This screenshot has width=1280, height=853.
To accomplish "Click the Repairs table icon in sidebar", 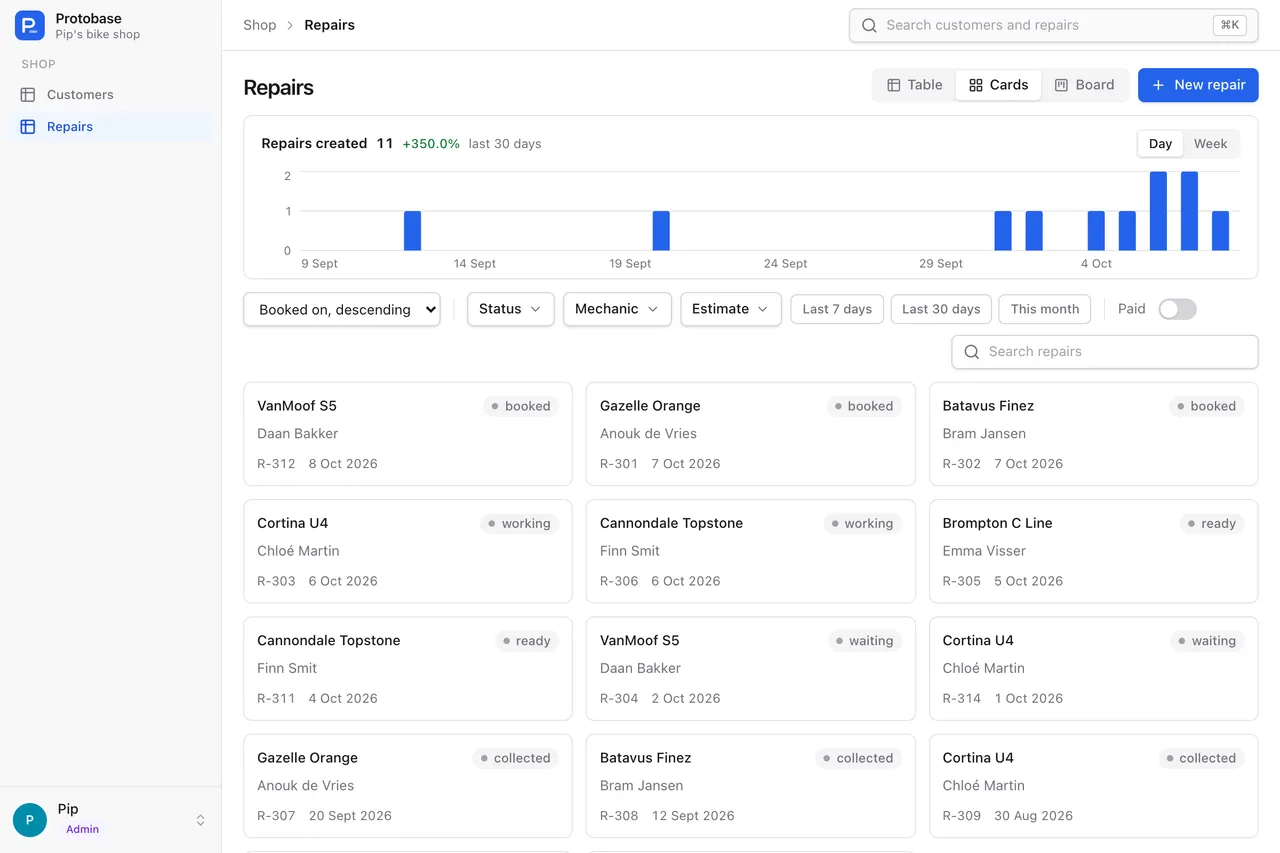I will pos(28,127).
